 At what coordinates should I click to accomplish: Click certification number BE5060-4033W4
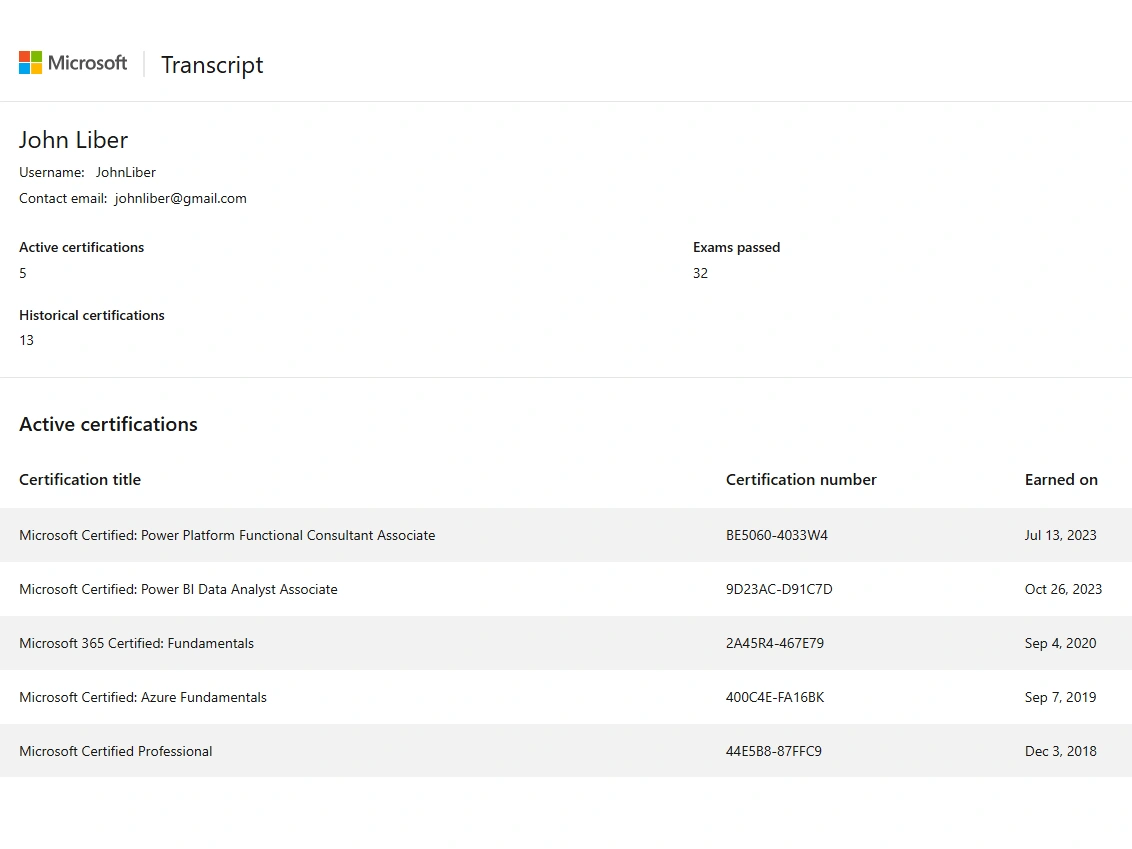point(777,535)
